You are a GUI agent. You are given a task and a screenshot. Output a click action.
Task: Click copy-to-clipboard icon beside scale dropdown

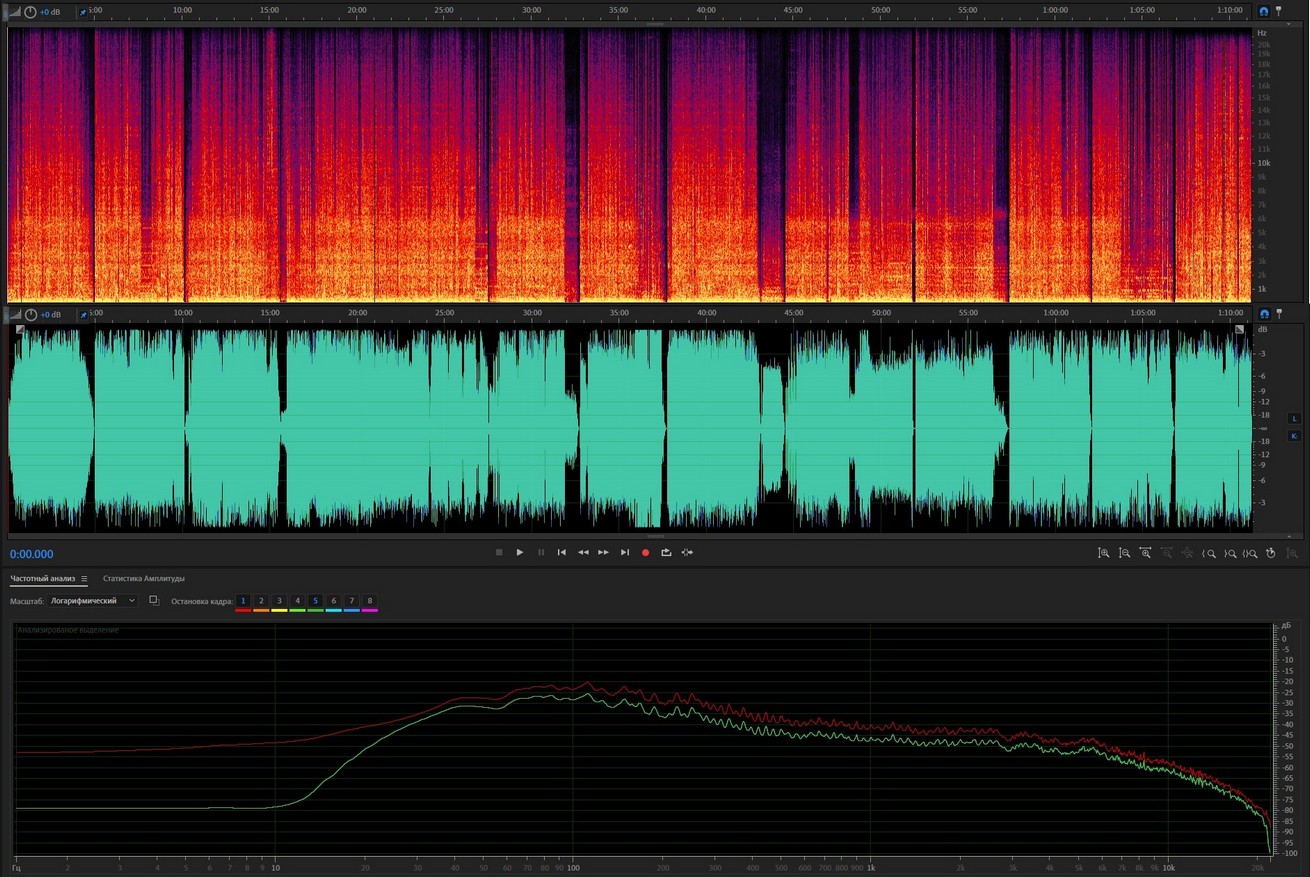click(154, 600)
